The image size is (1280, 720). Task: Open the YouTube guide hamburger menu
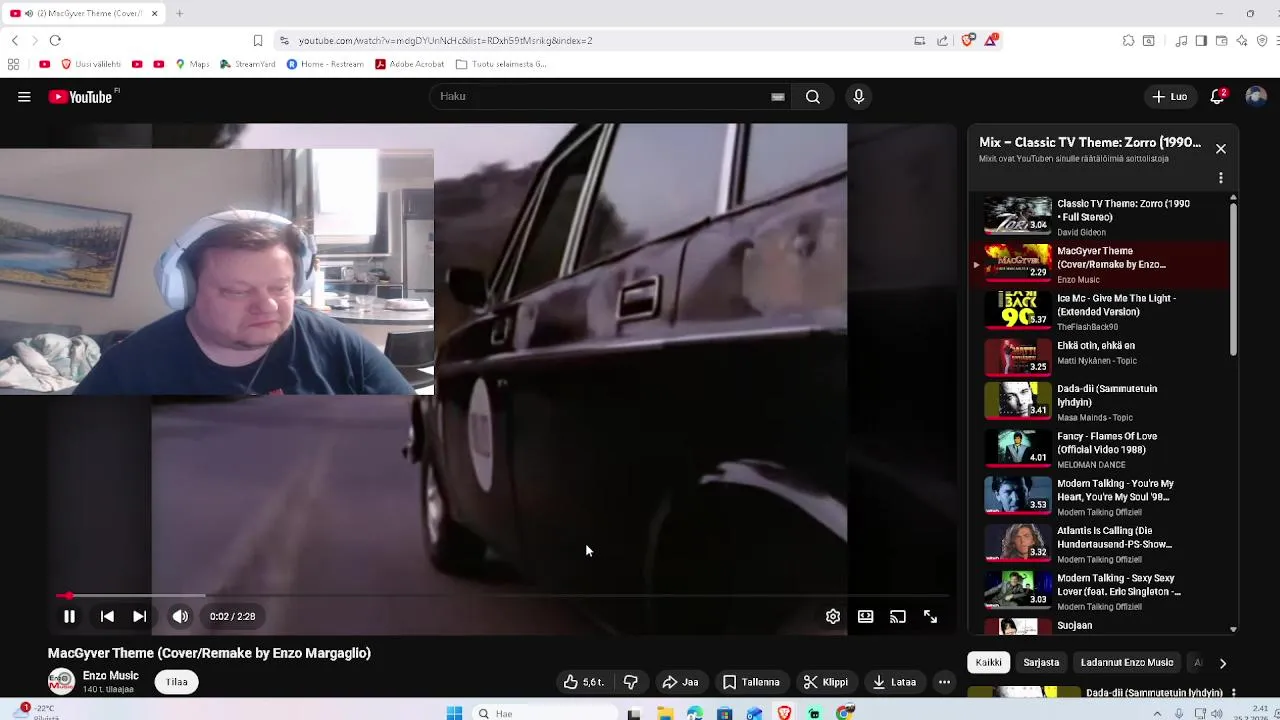[24, 97]
